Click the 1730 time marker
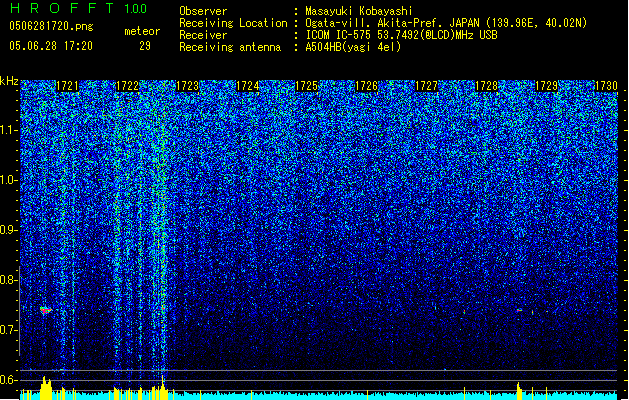 click(x=606, y=86)
